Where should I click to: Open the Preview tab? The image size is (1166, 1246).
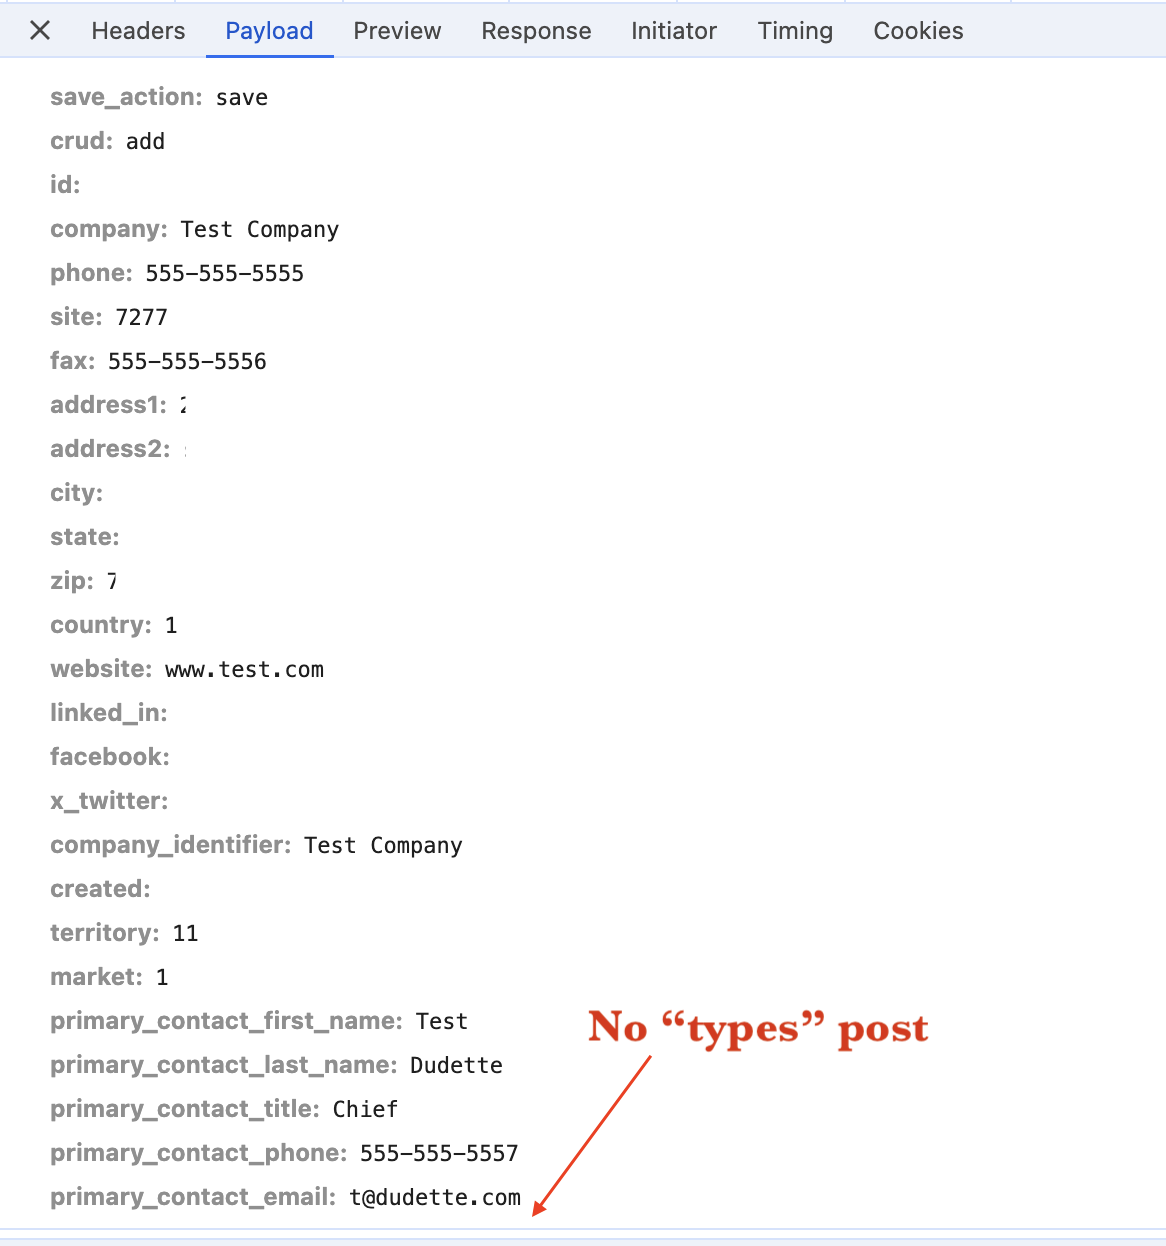coord(397,31)
